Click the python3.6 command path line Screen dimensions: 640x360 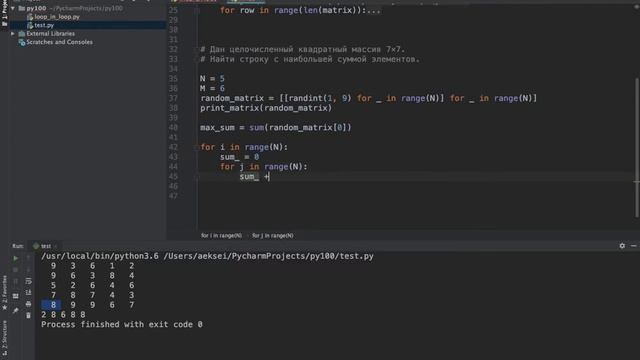click(x=207, y=256)
